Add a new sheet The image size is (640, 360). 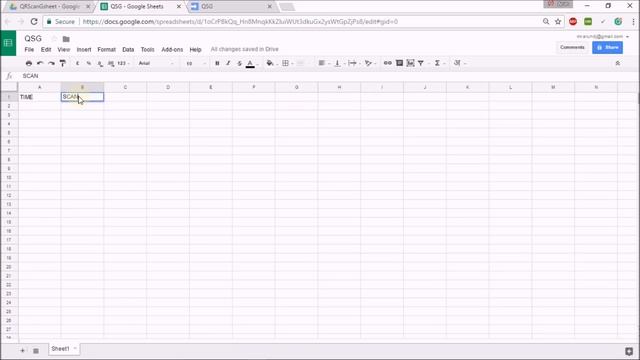tap(22, 351)
